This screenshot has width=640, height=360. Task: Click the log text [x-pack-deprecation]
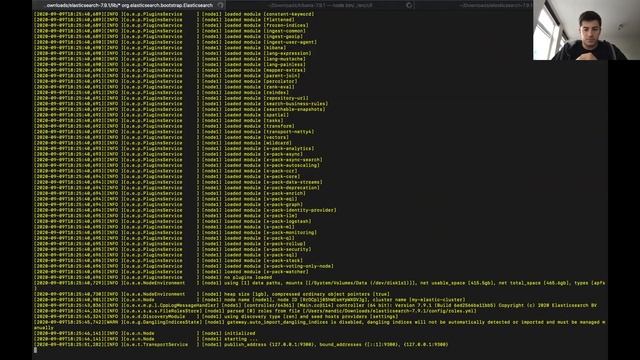click(x=292, y=188)
